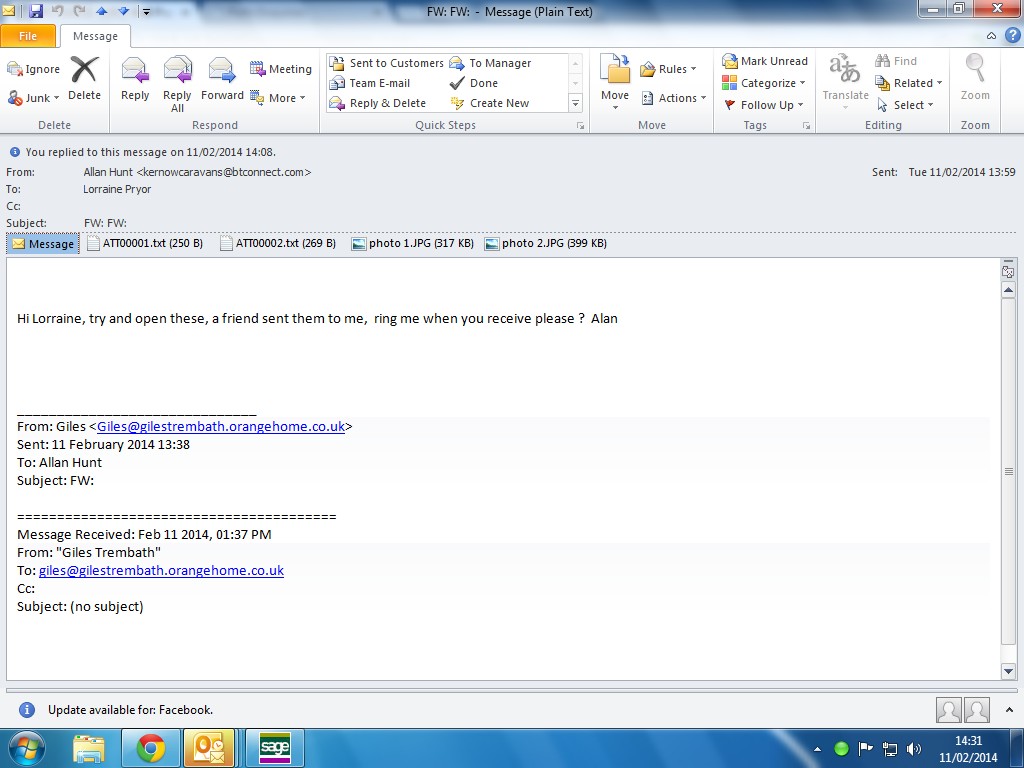Open Tags dialog launcher
Screen dimensions: 1024x768
[807, 125]
